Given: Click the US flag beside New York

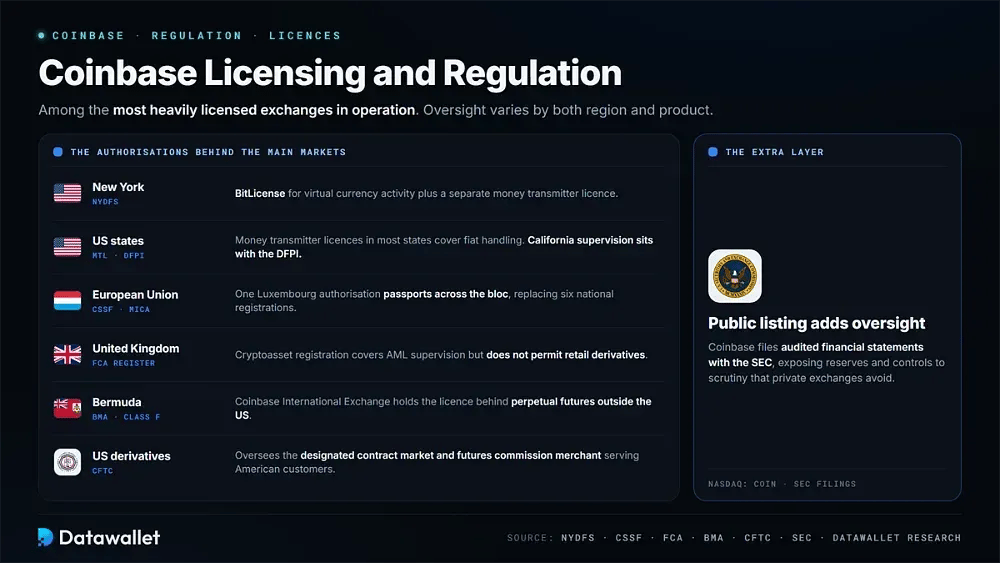Looking at the screenshot, I should pyautogui.click(x=68, y=193).
